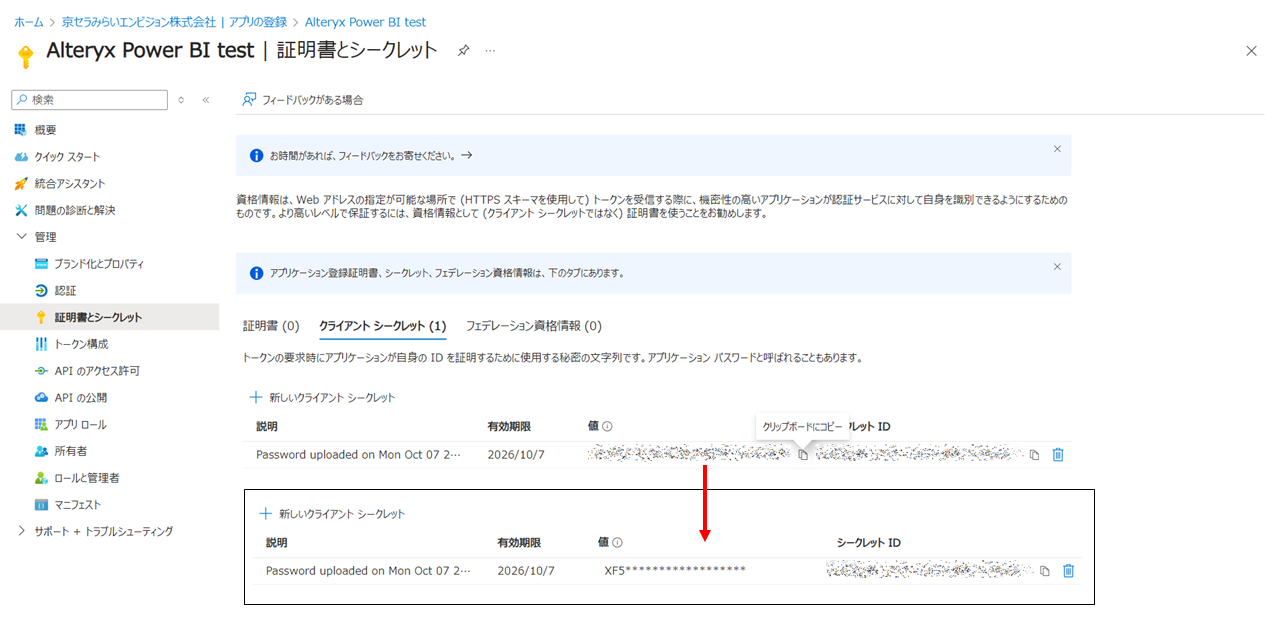This screenshot has width=1280, height=617.
Task: Open クイック スタート in the sidebar
Action: click(x=67, y=157)
